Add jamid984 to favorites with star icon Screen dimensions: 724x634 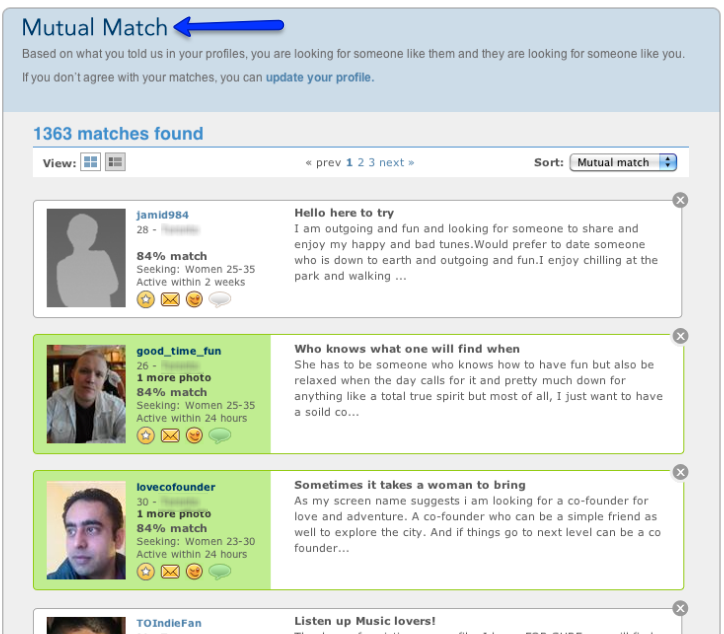(146, 300)
